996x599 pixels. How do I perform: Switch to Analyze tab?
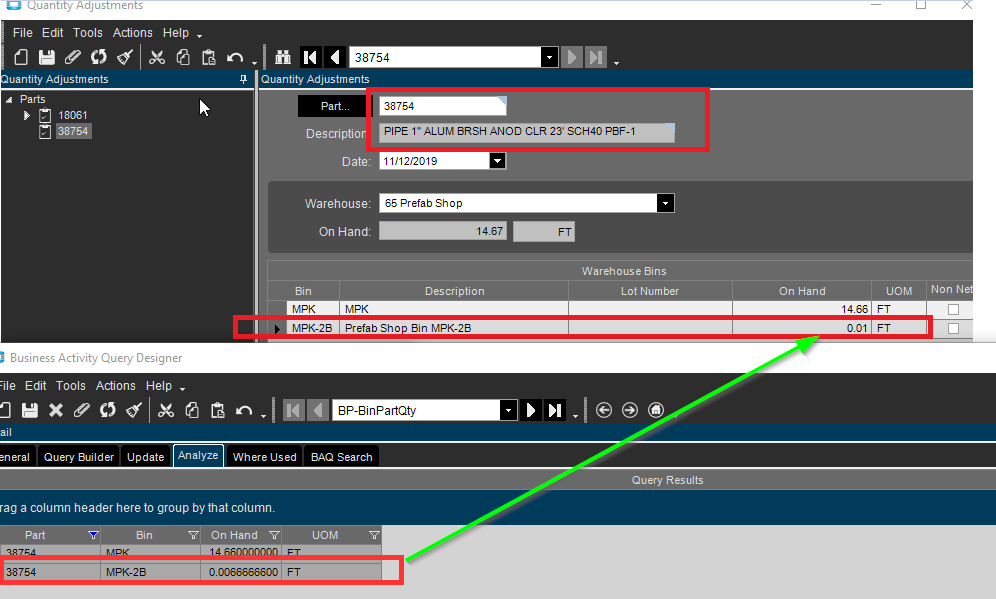198,455
